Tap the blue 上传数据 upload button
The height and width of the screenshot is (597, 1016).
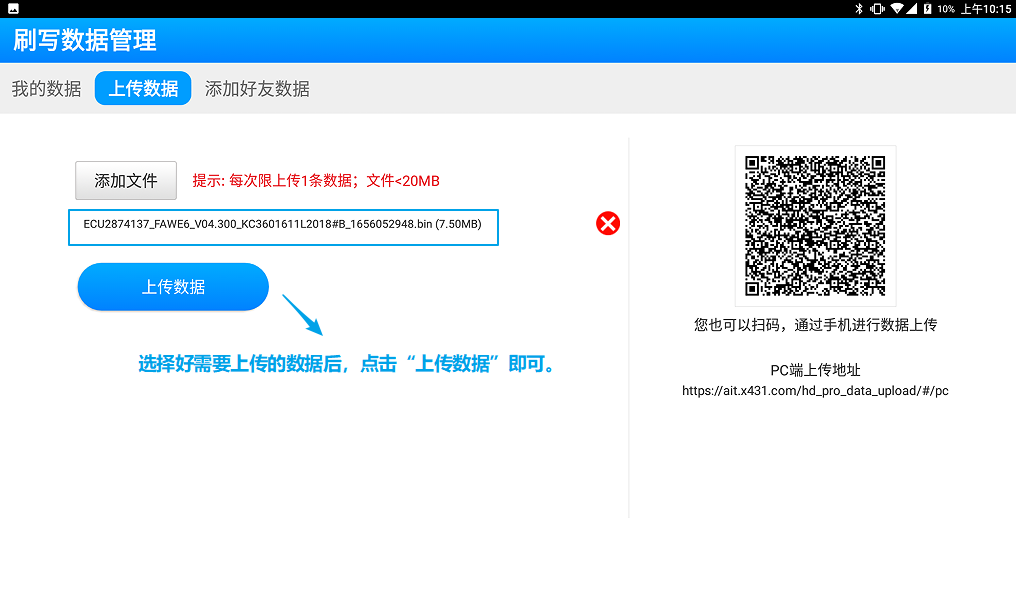tap(173, 287)
